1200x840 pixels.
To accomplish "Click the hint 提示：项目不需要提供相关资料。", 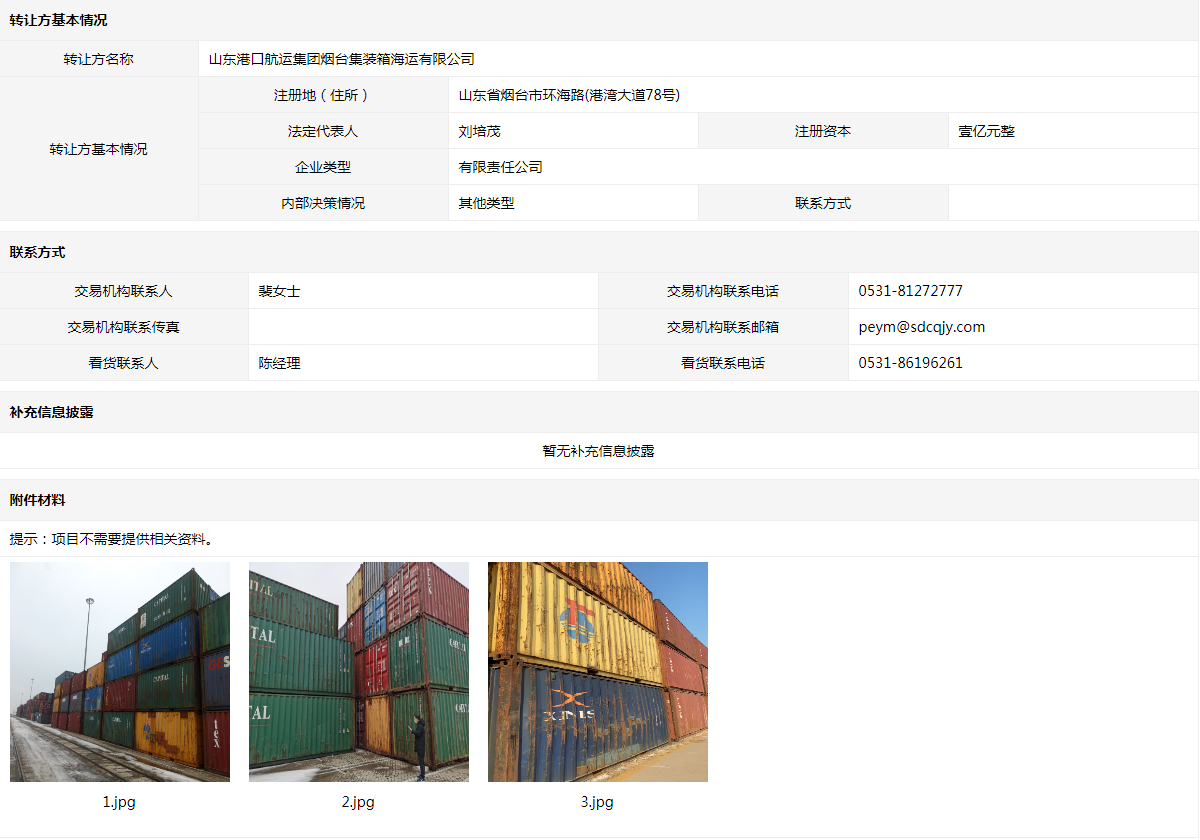I will (113, 539).
